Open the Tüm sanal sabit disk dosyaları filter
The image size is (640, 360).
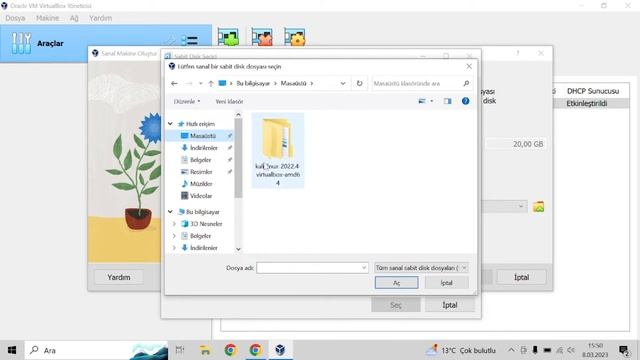point(421,268)
